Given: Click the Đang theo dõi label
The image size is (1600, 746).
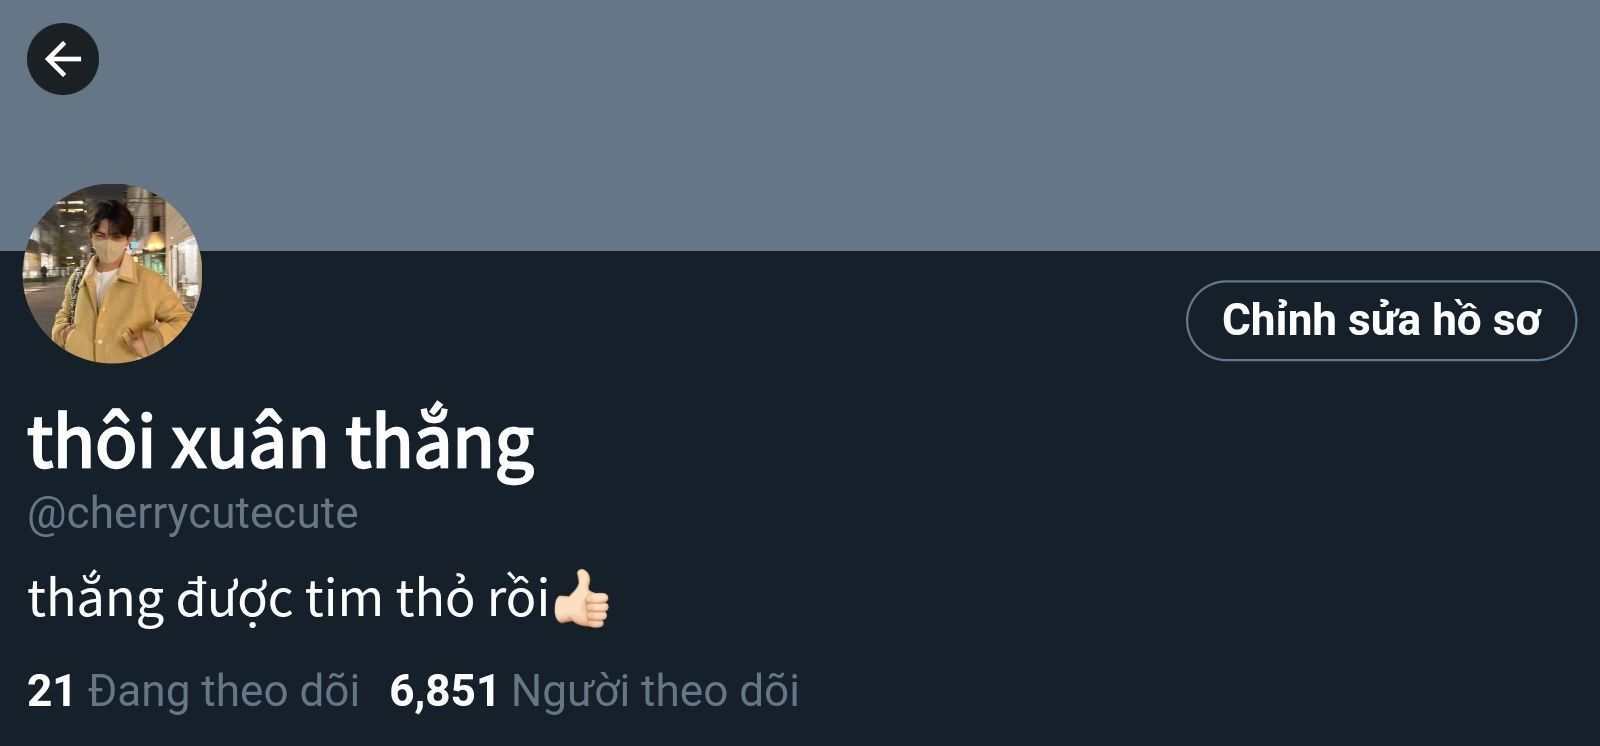Looking at the screenshot, I should coord(224,691).
